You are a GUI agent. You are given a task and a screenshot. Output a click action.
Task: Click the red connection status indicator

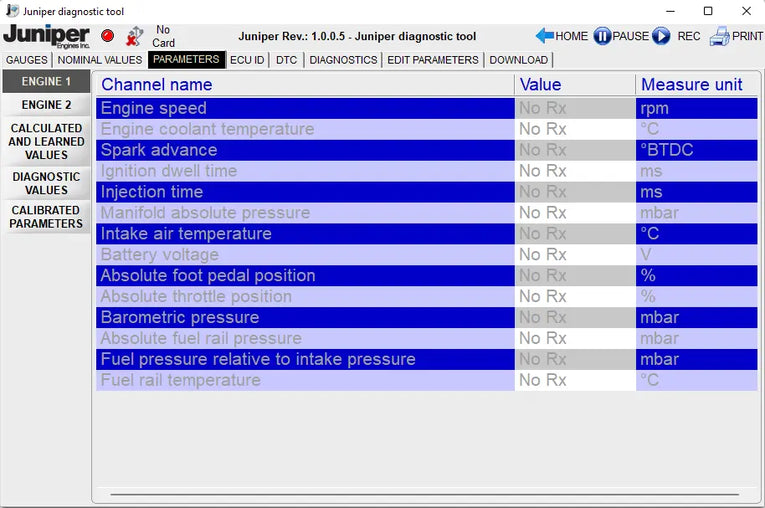108,36
